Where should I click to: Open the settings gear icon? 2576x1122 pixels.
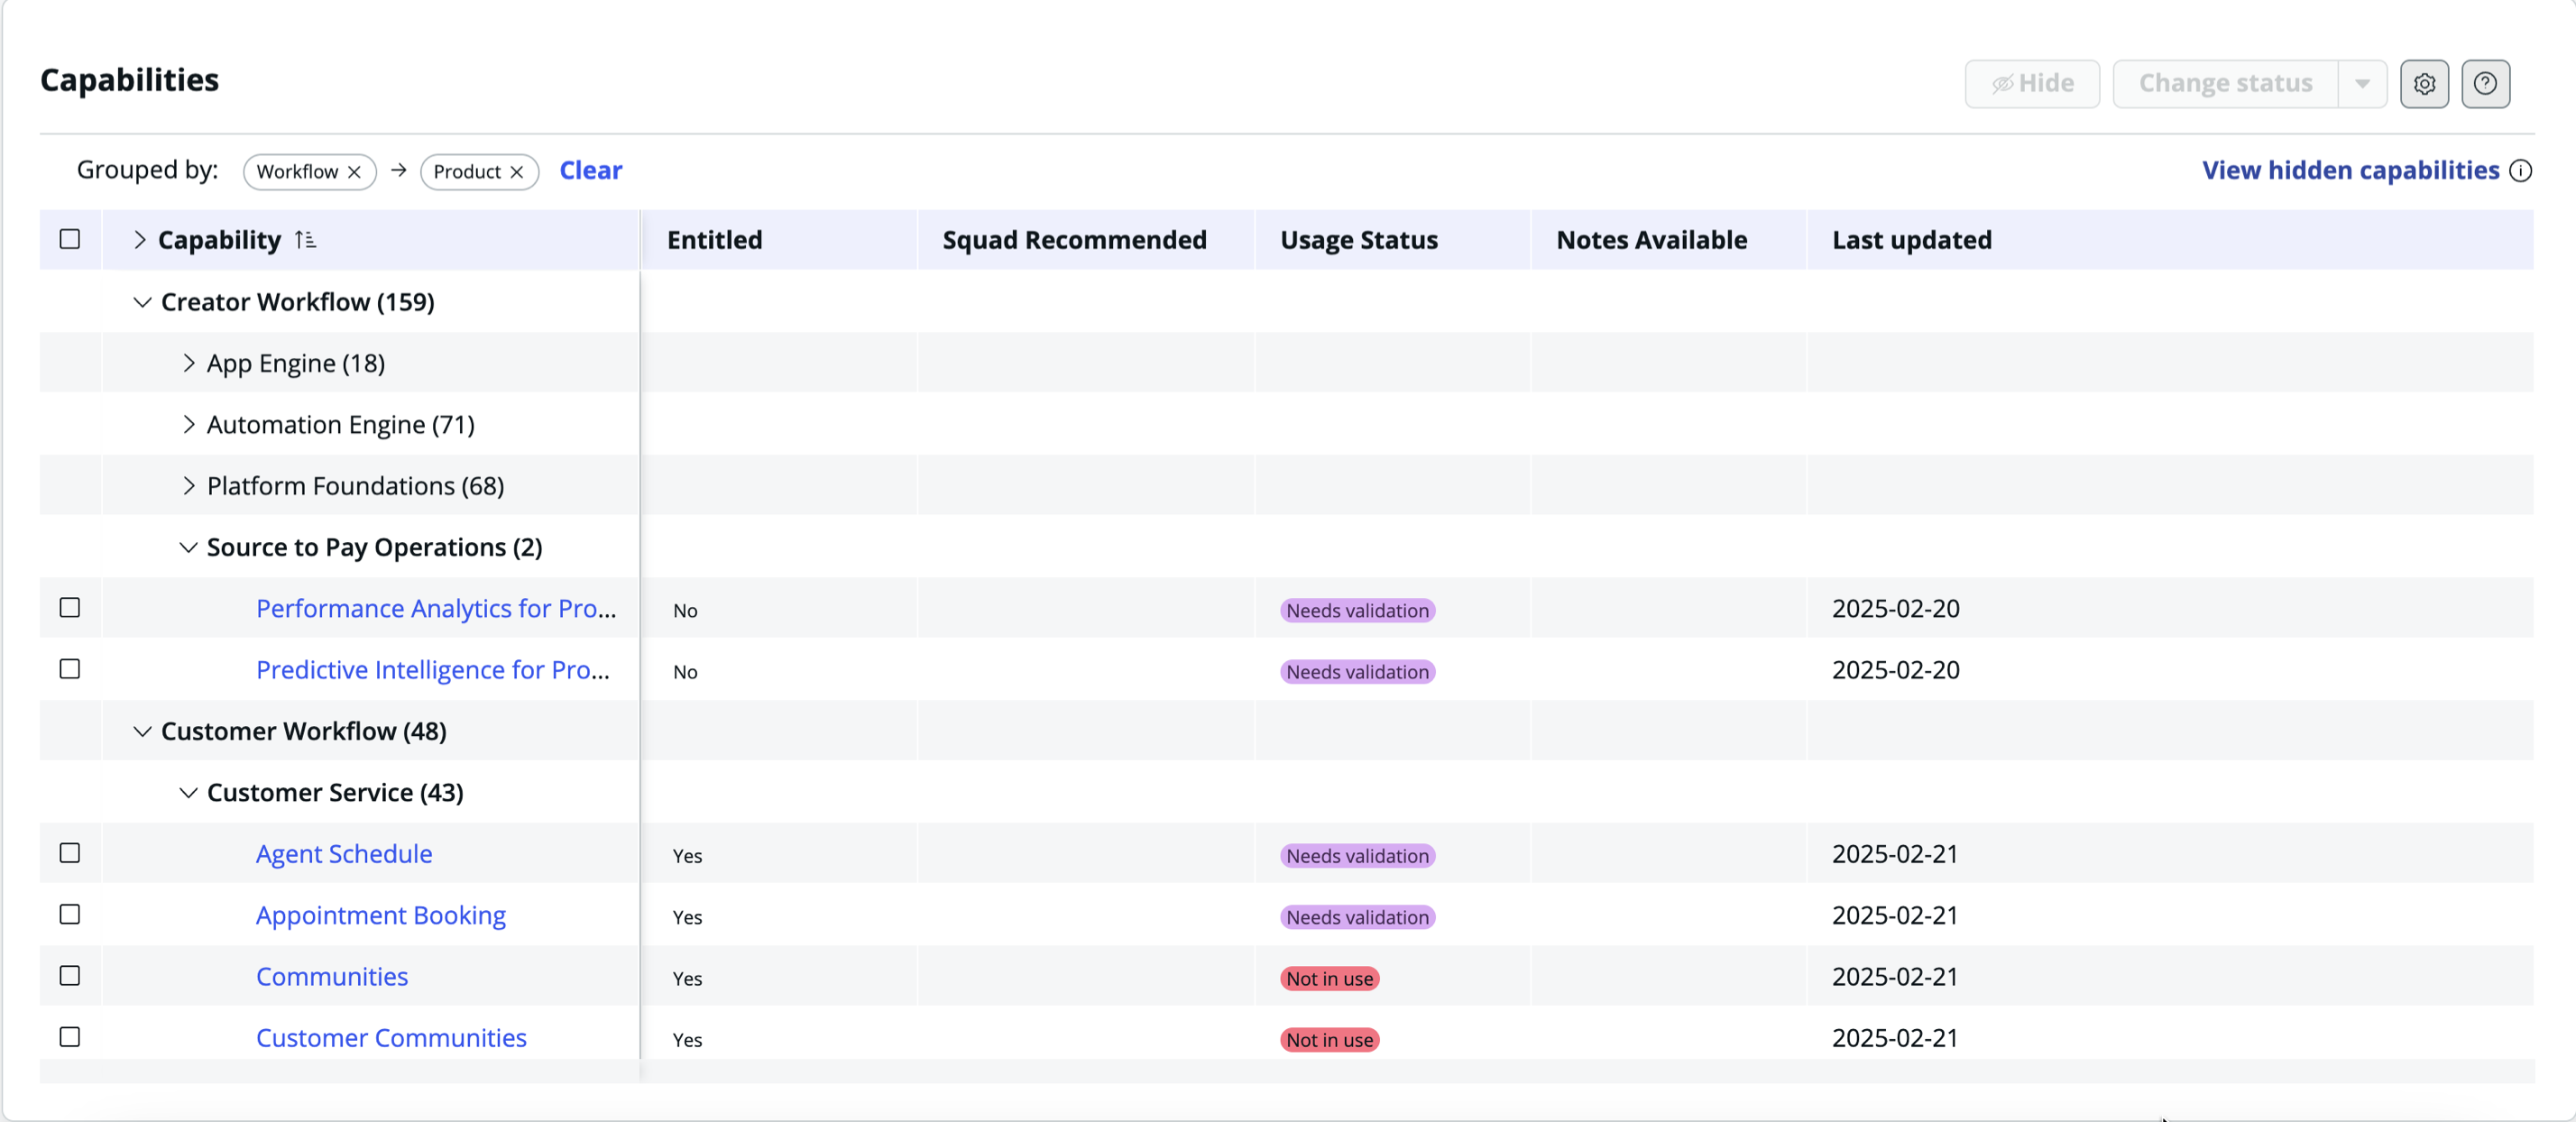click(x=2424, y=84)
